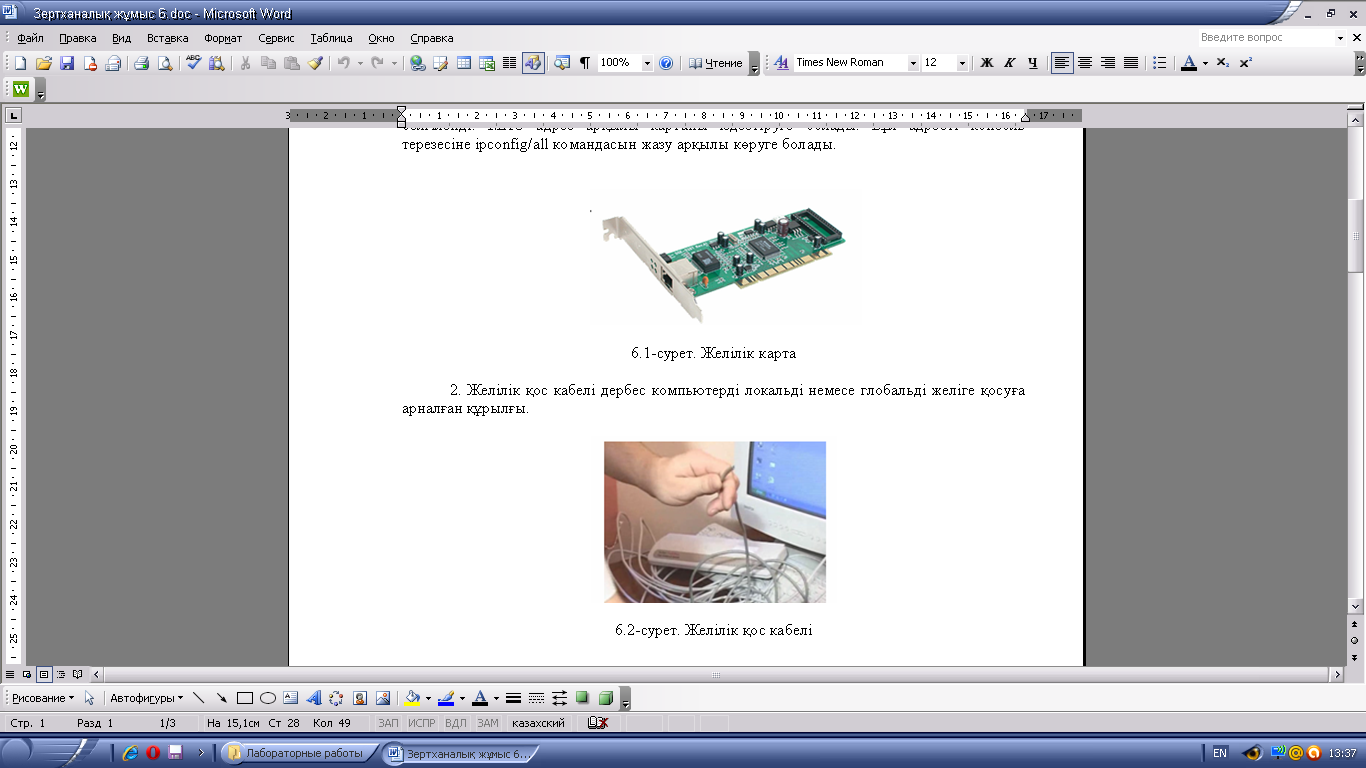This screenshot has height=768, width=1366.
Task: Select the Rectangle drawing tool
Action: (244, 698)
